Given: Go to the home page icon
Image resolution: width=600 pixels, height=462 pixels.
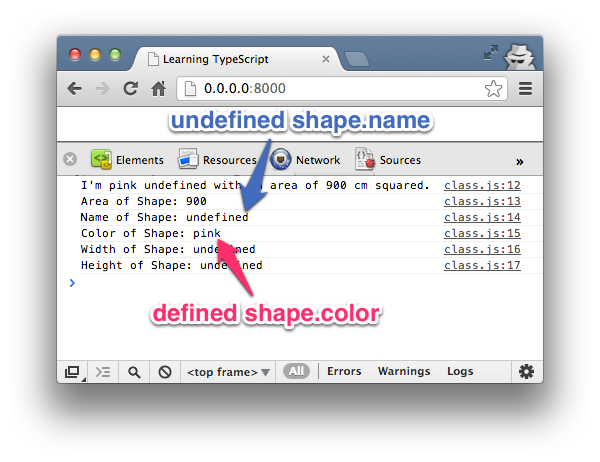Looking at the screenshot, I should click(158, 88).
